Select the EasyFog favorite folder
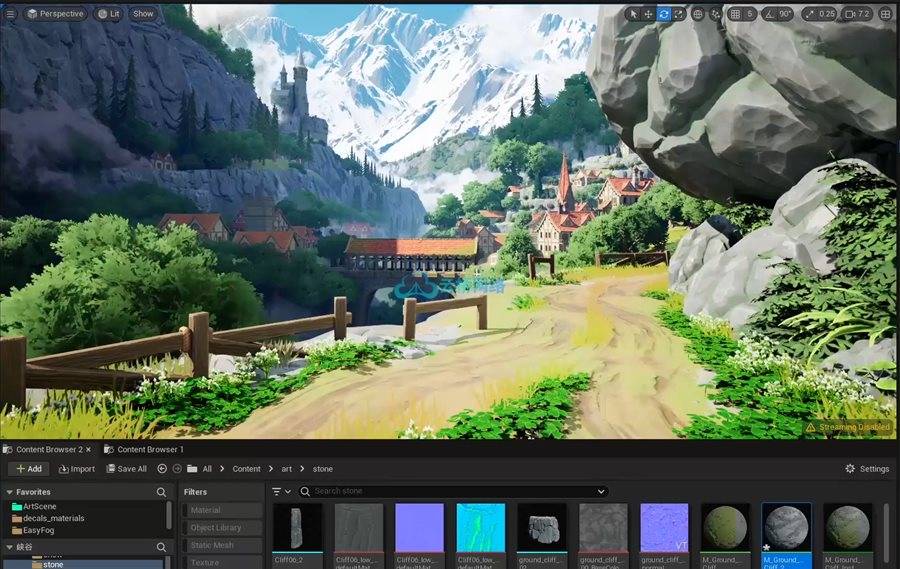This screenshot has width=900, height=569. point(33,530)
